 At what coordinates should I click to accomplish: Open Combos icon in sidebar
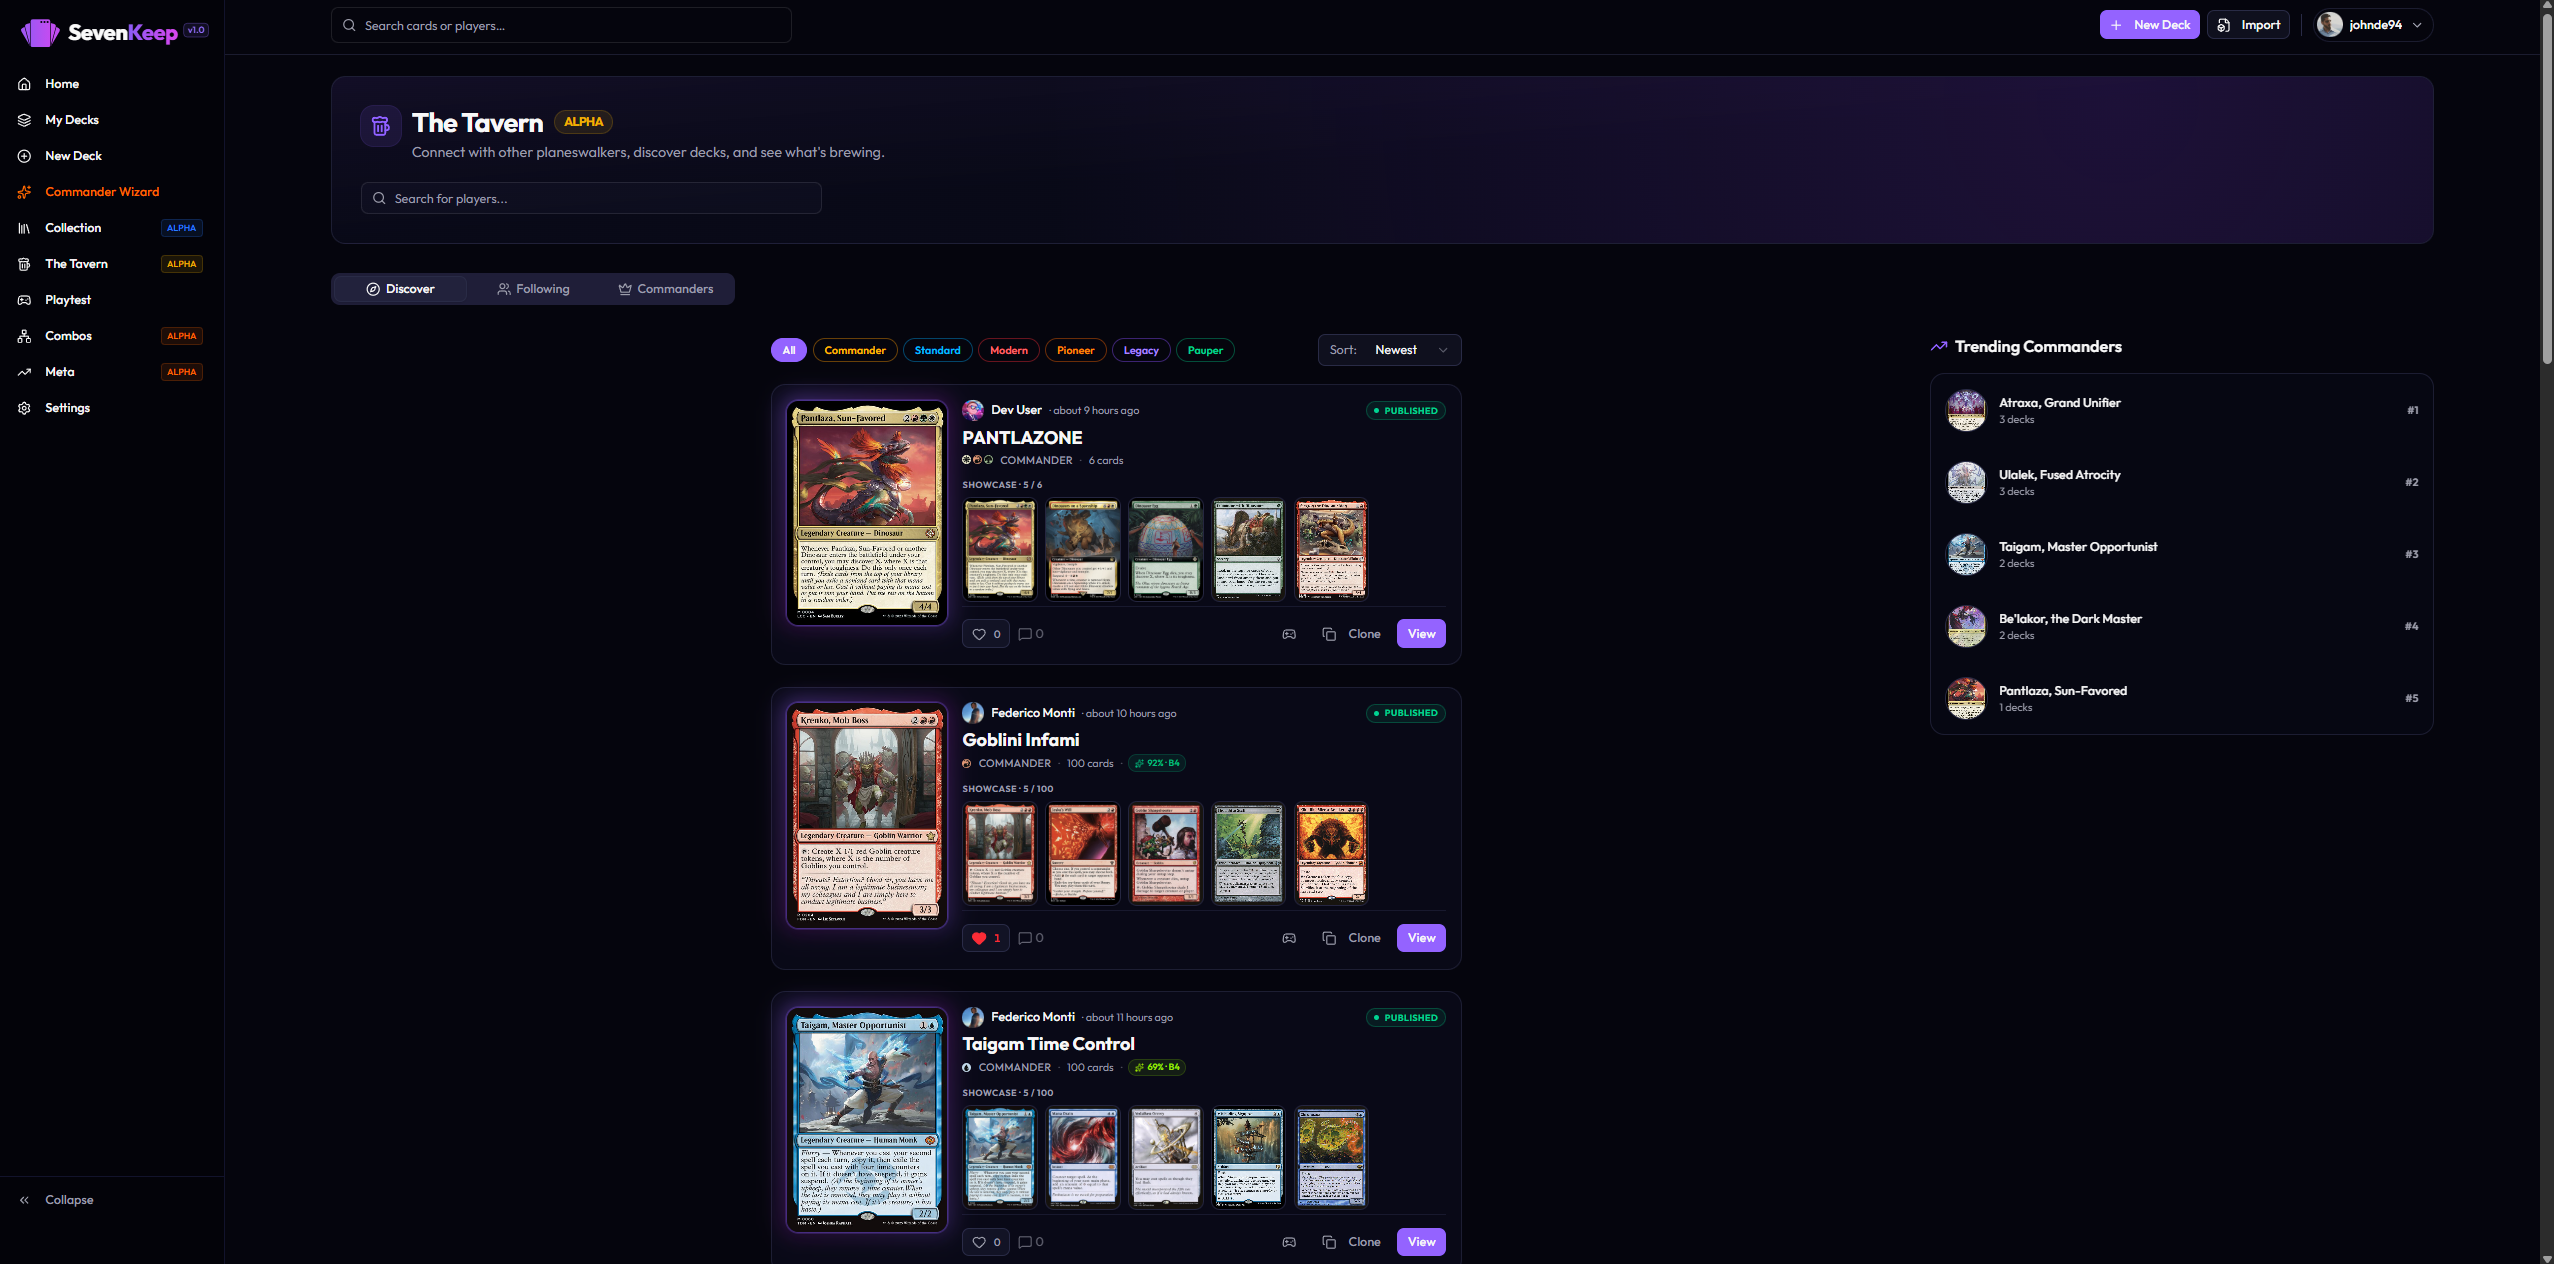pos(24,336)
